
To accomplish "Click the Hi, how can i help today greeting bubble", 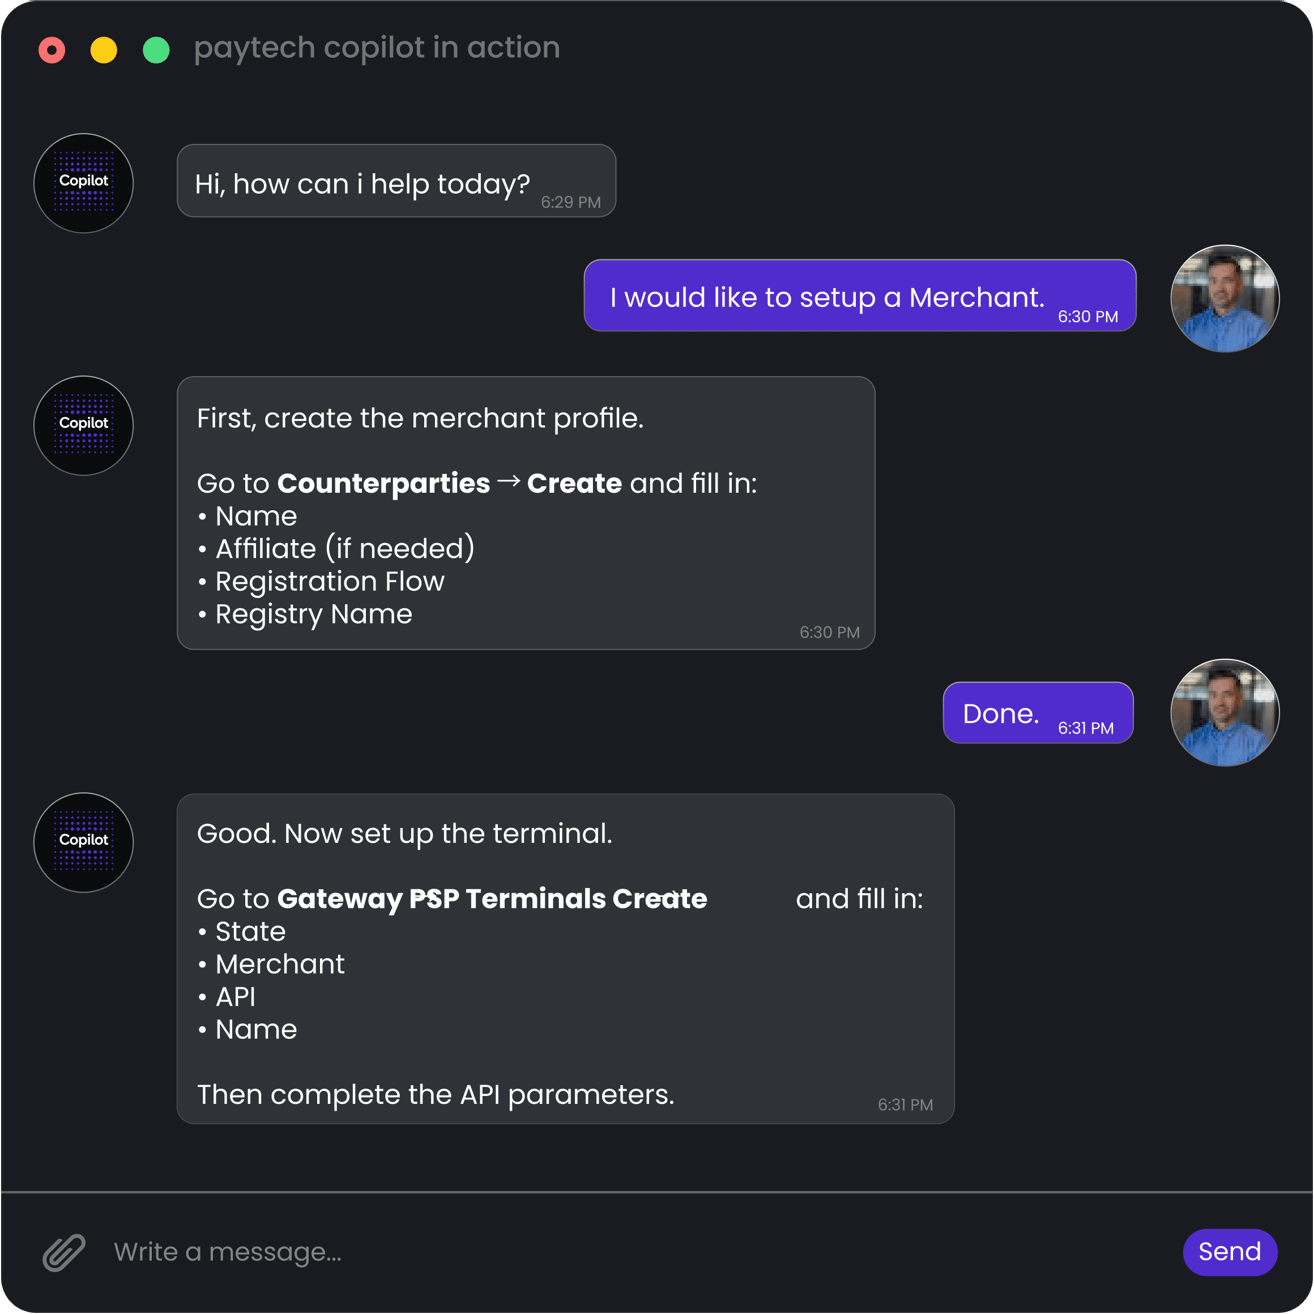I will click(396, 181).
